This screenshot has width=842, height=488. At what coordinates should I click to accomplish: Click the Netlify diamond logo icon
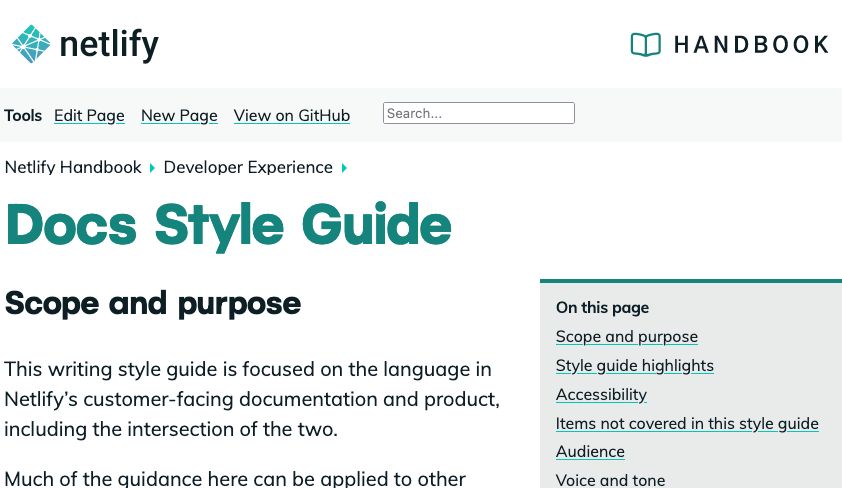31,44
